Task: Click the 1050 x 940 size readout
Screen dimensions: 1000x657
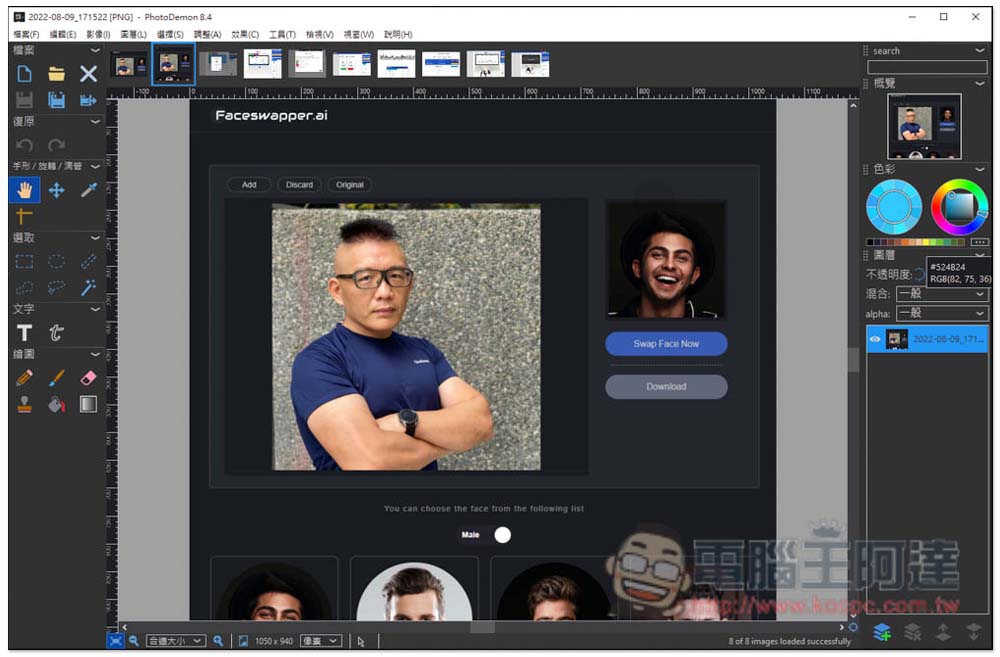Action: click(274, 640)
